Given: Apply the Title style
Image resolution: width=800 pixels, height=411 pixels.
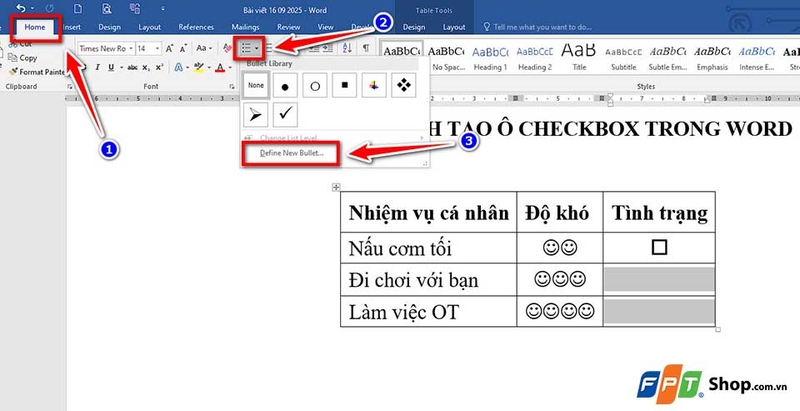Looking at the screenshot, I should pos(579,58).
